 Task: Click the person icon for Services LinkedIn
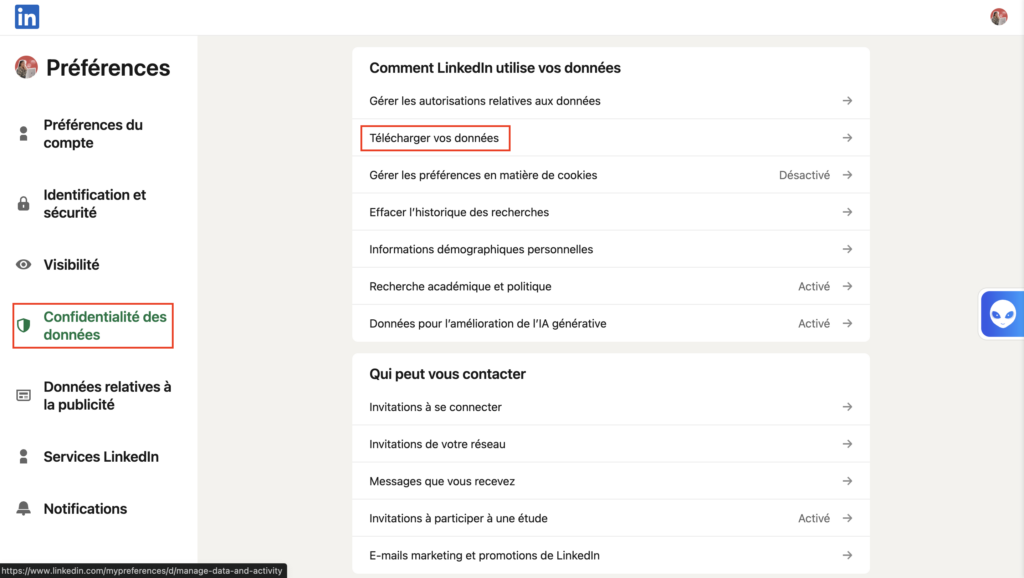point(24,457)
